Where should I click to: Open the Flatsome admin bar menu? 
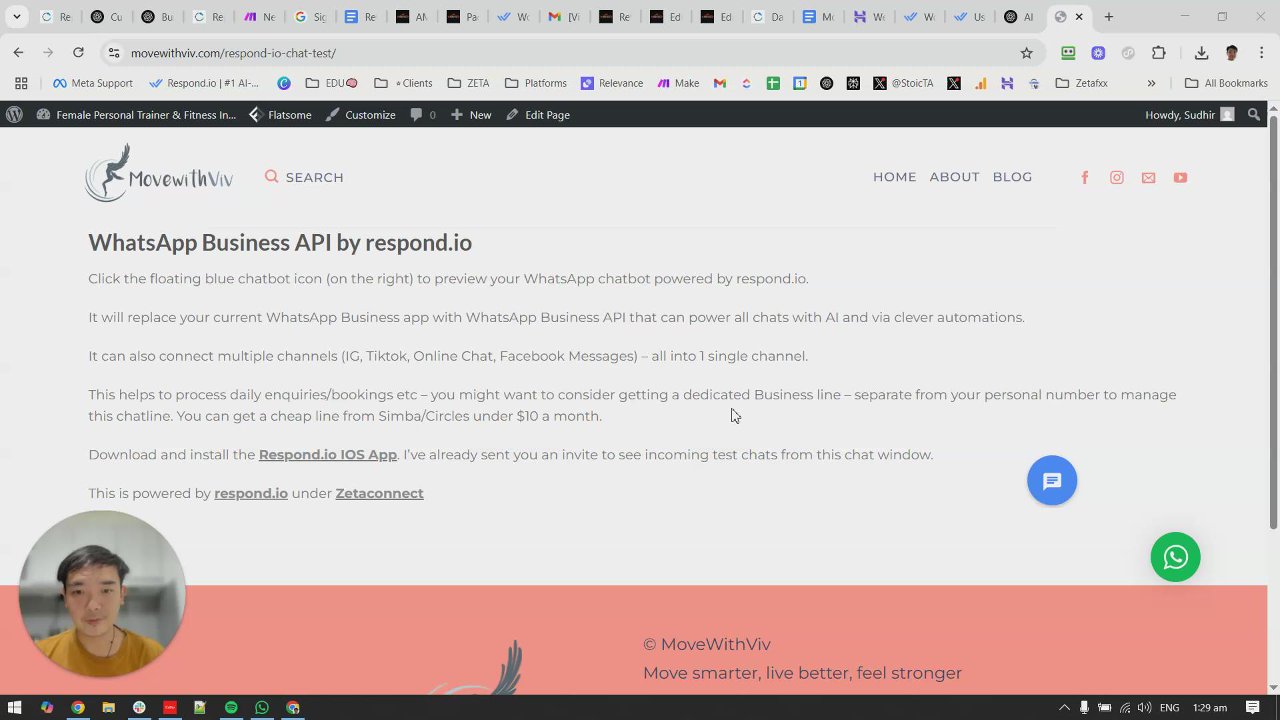pos(280,115)
